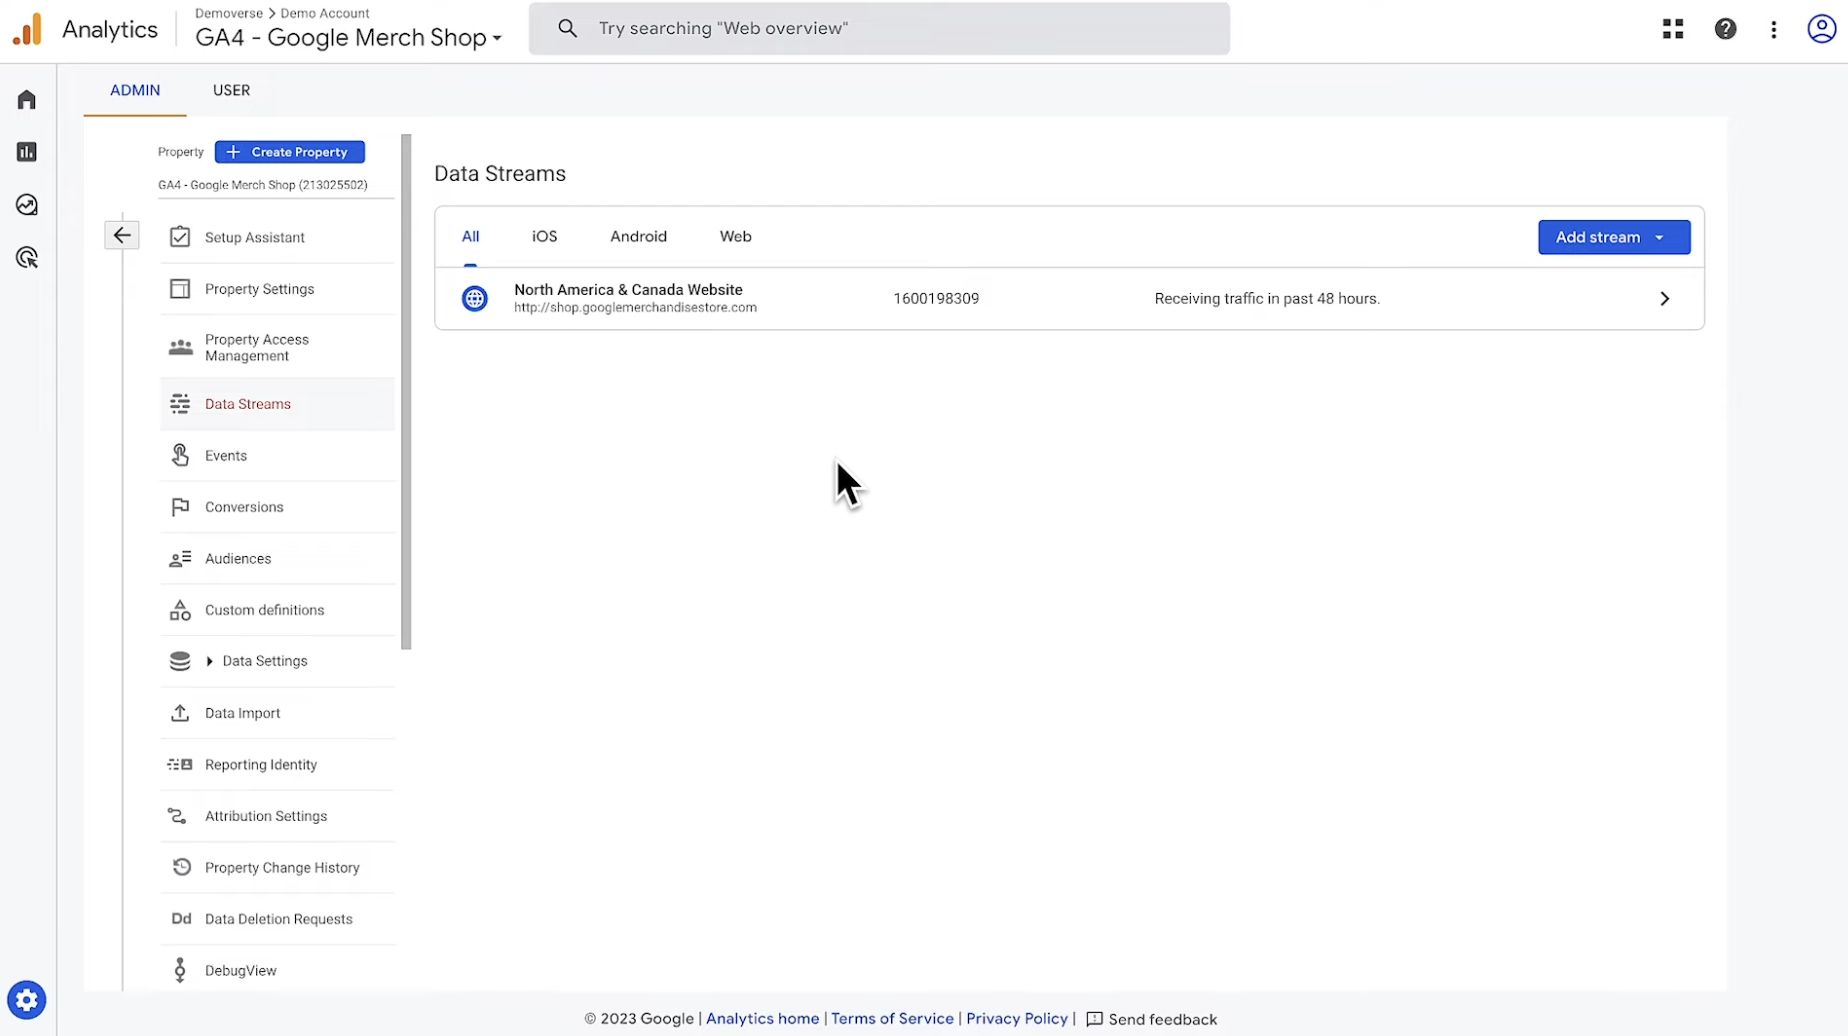The width and height of the screenshot is (1848, 1036).
Task: Open the Reports icon in left rail
Action: click(27, 152)
